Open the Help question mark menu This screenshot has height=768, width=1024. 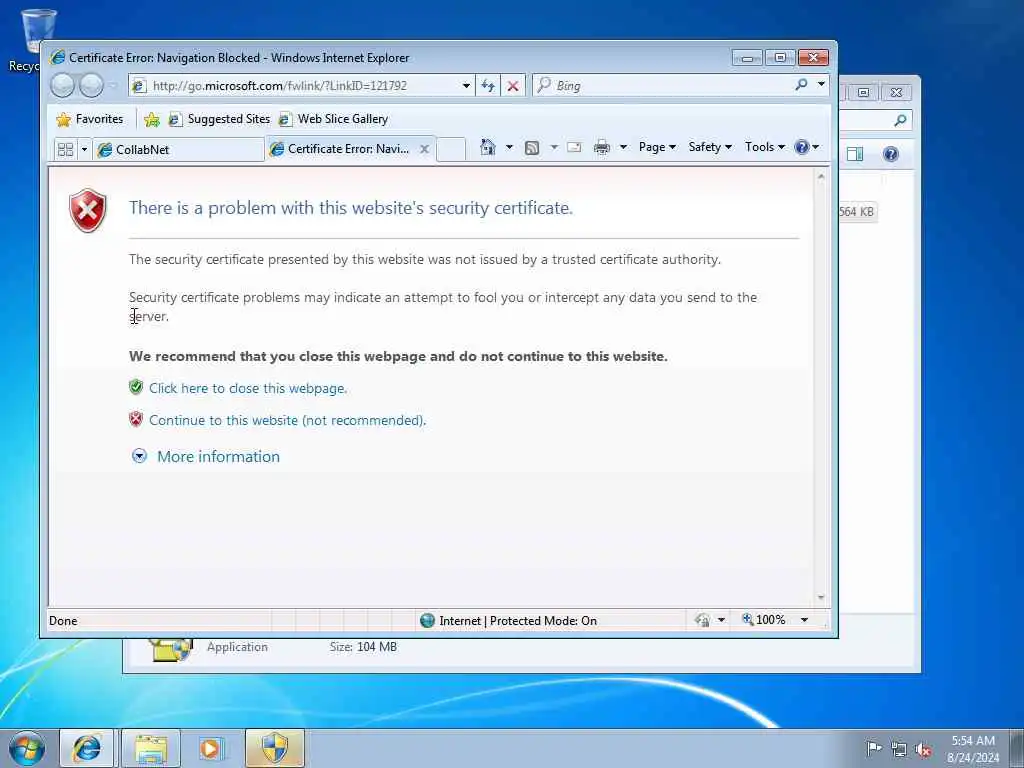[x=807, y=147]
